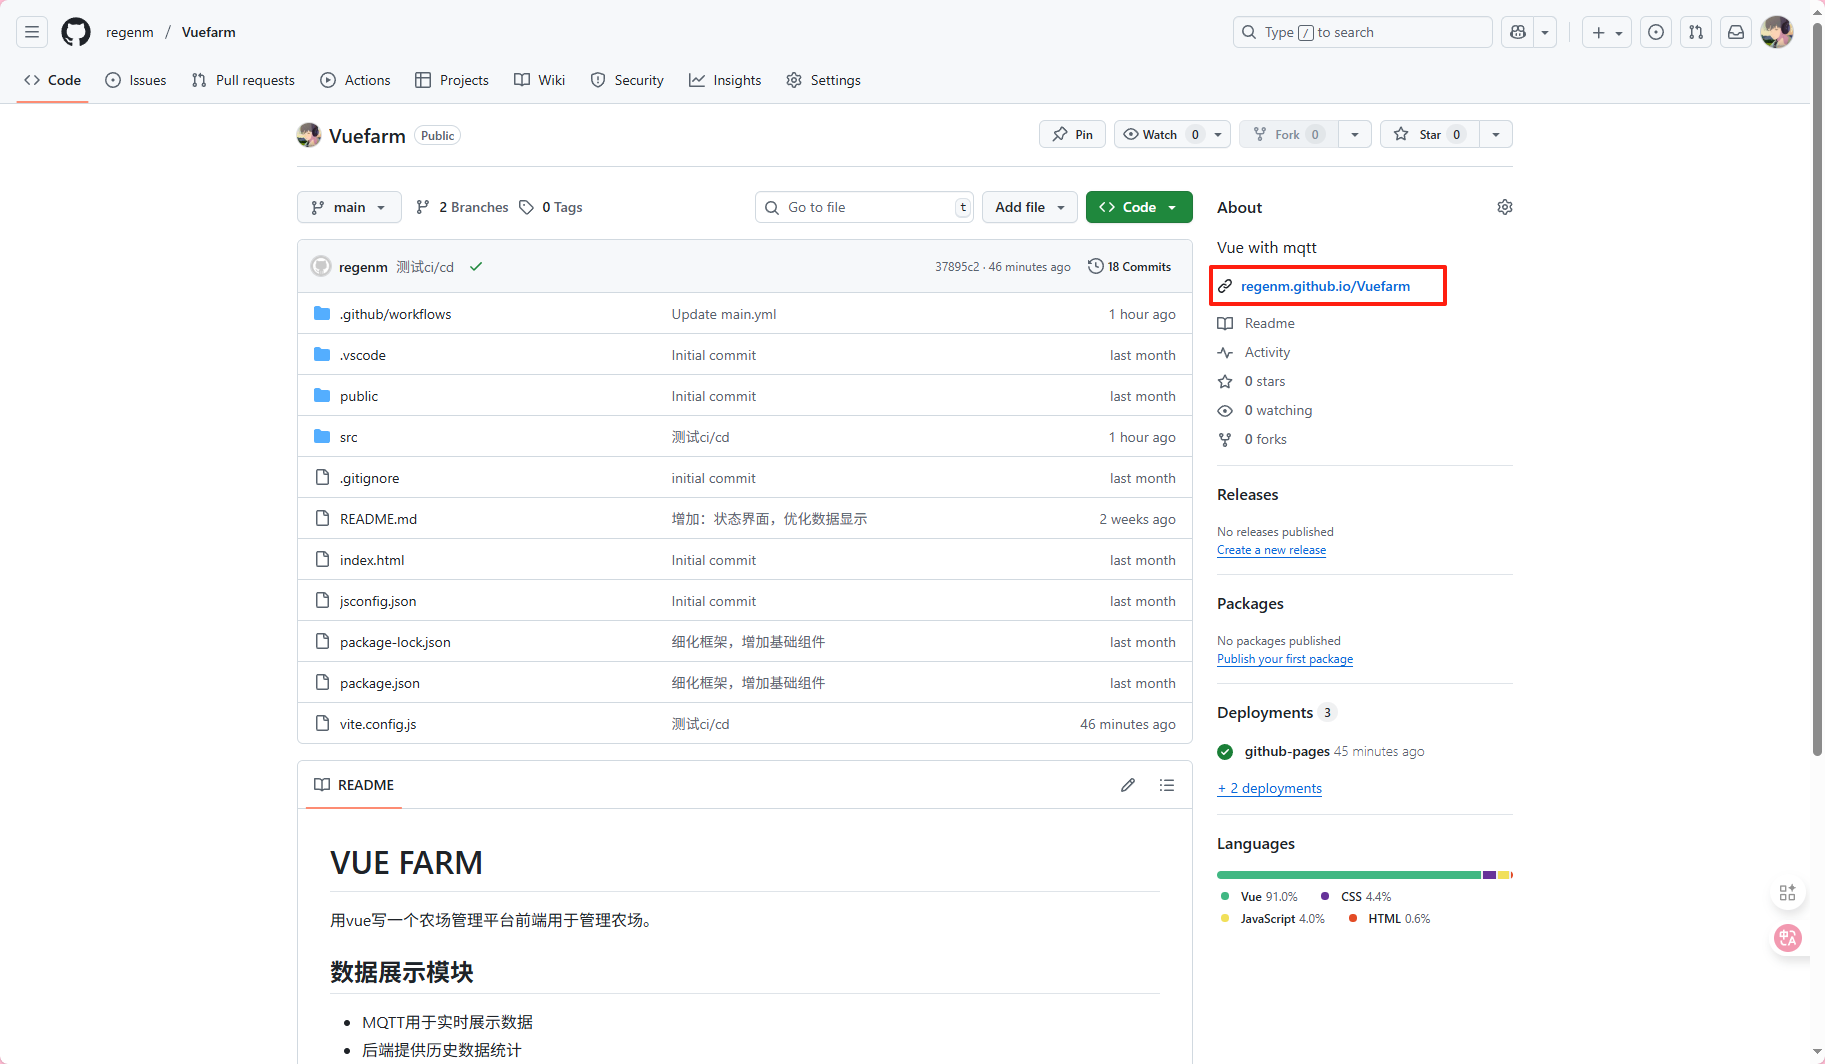Select the README tab heading

click(x=354, y=785)
